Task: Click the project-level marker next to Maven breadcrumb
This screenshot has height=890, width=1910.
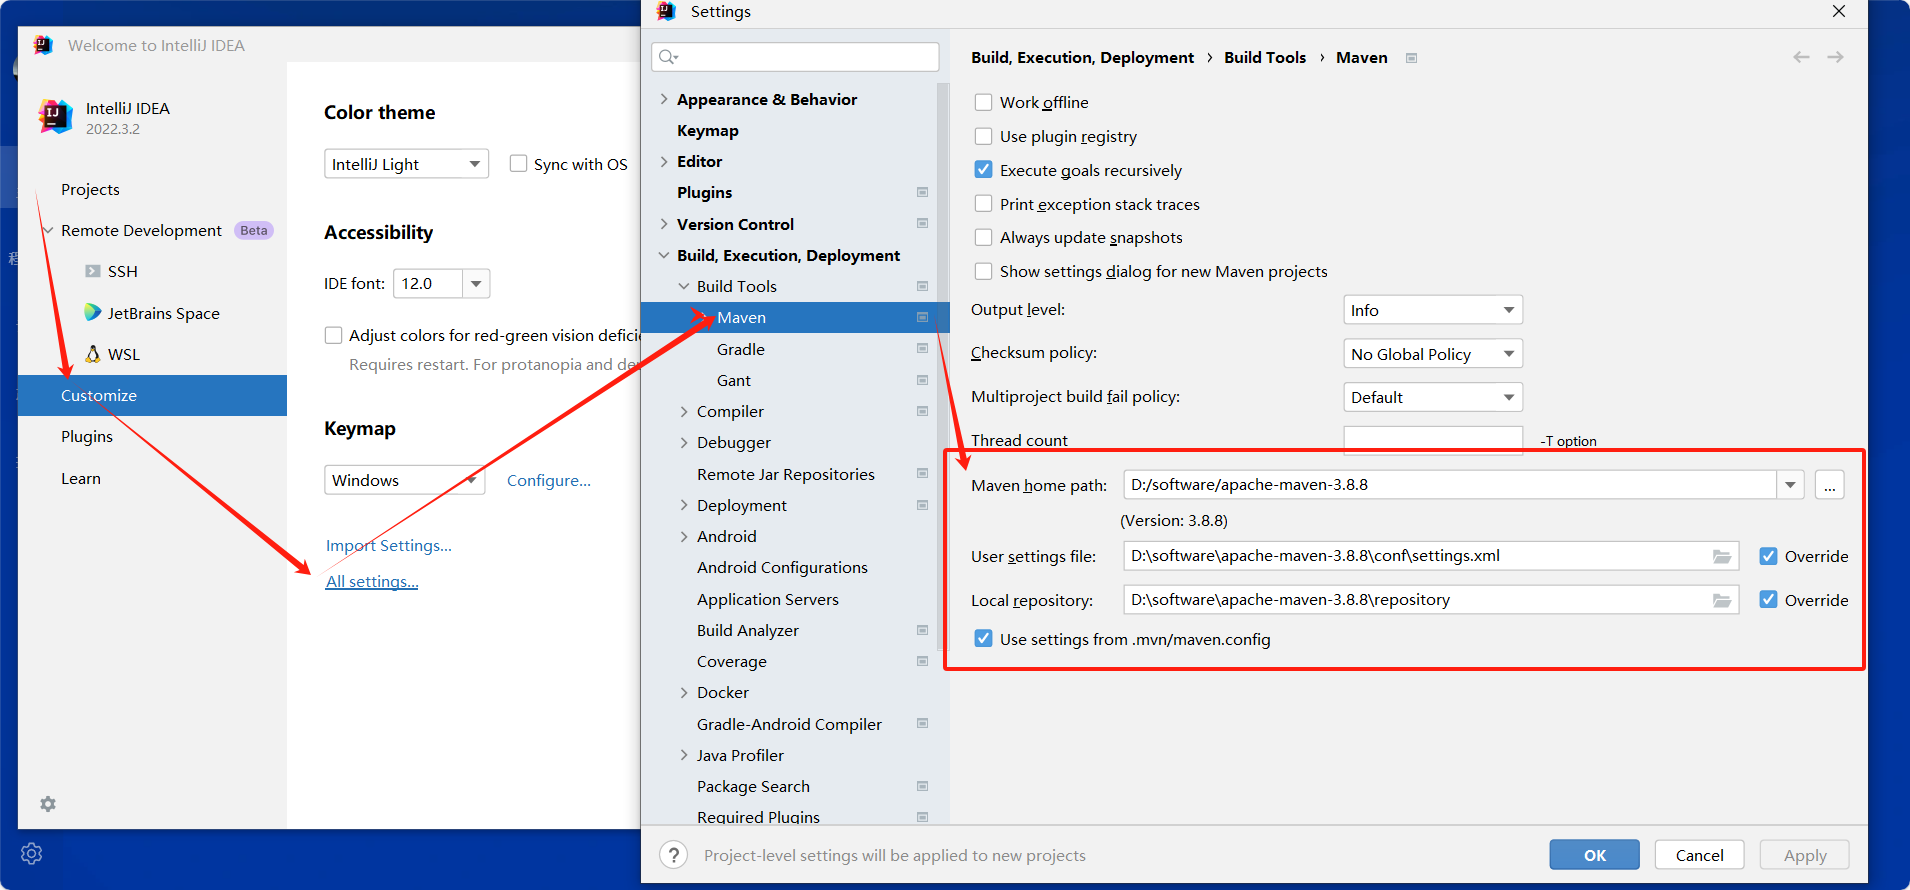Action: pos(1411,58)
